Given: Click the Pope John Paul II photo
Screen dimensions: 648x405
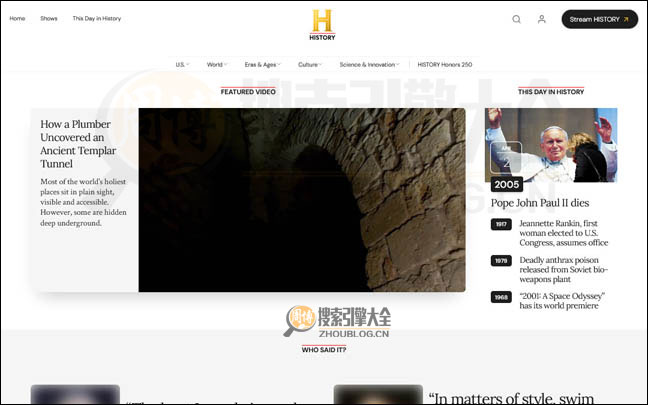Looking at the screenshot, I should (x=551, y=145).
